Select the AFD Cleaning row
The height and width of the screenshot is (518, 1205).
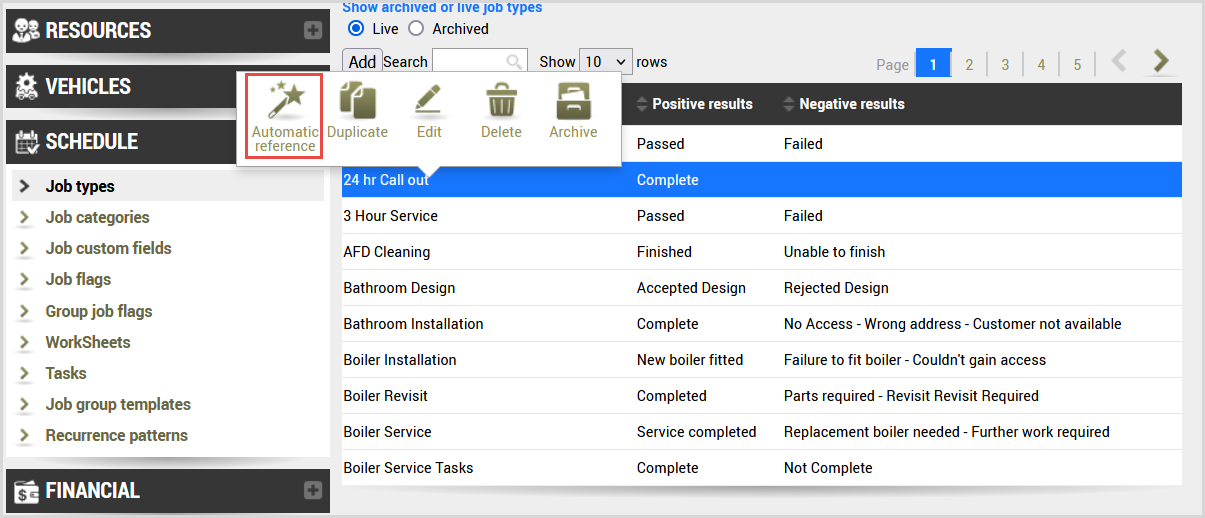pyautogui.click(x=763, y=252)
